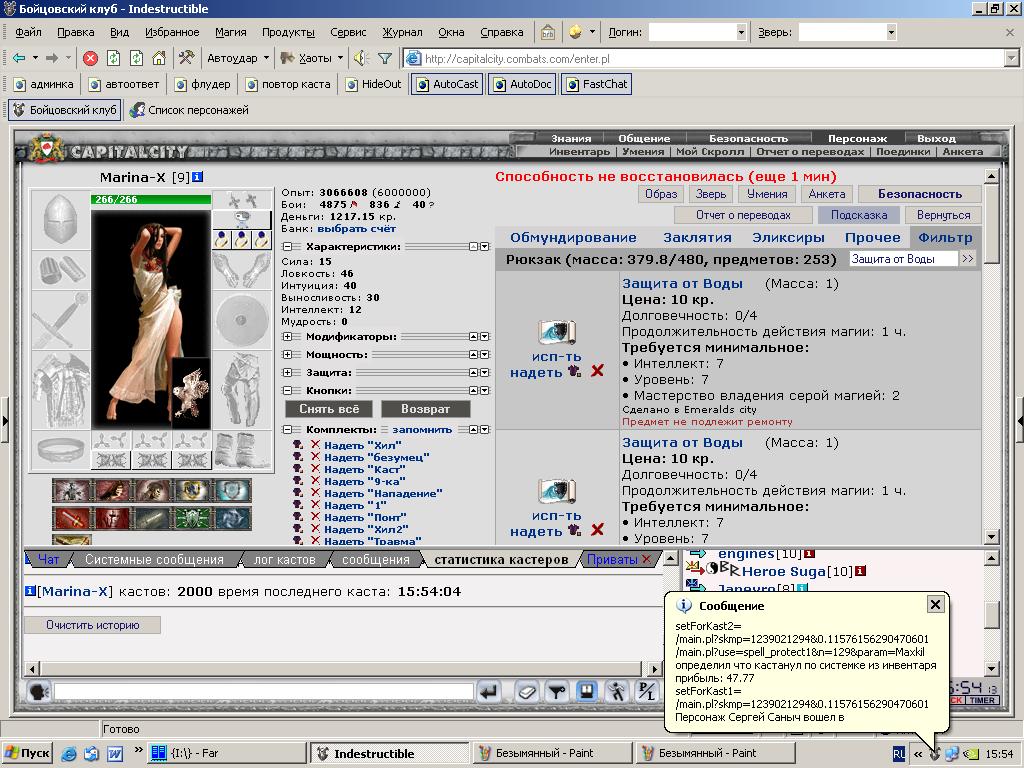Toggle the админка plugin button
Screen dimensions: 1024x768
[44, 84]
